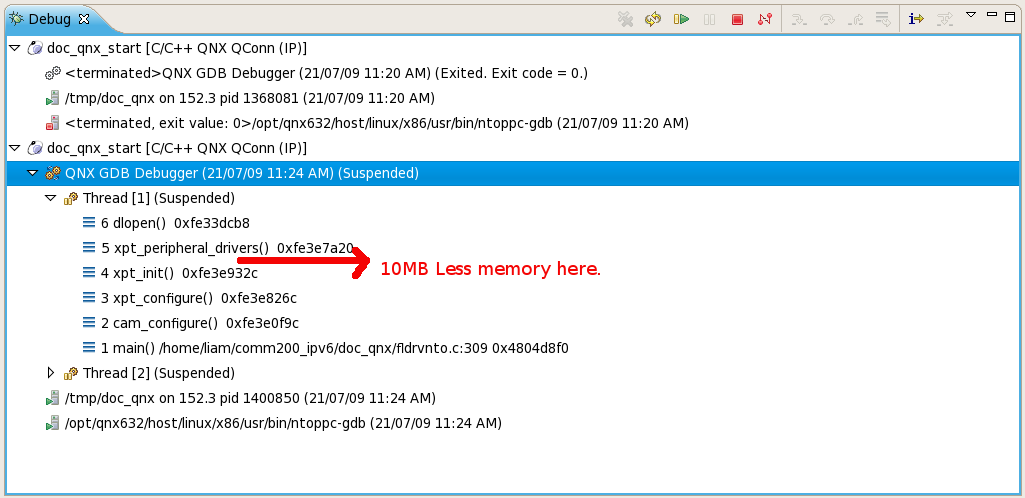The height and width of the screenshot is (498, 1025).
Task: Expand the Thread [2] (Suspended) node
Action: point(51,373)
